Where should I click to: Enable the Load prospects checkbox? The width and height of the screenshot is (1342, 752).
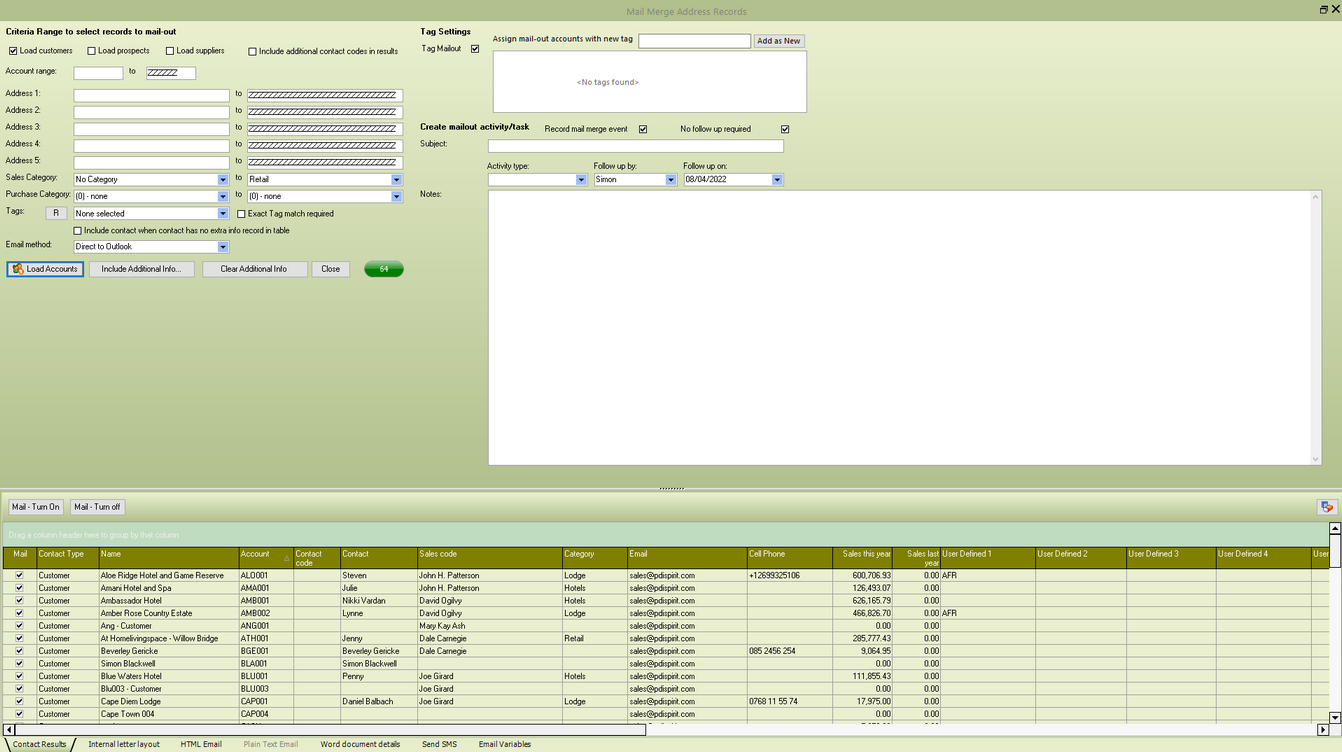click(x=92, y=51)
